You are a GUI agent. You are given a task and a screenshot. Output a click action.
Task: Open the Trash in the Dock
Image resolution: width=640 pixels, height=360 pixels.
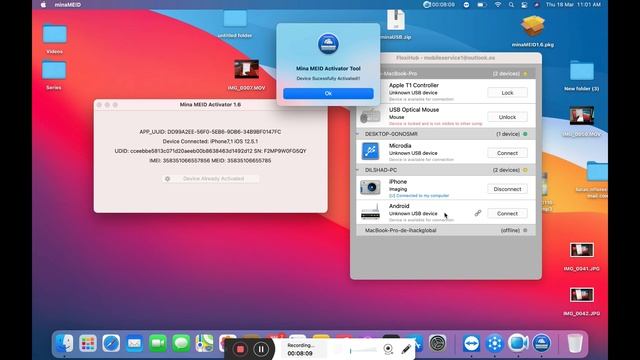point(575,343)
